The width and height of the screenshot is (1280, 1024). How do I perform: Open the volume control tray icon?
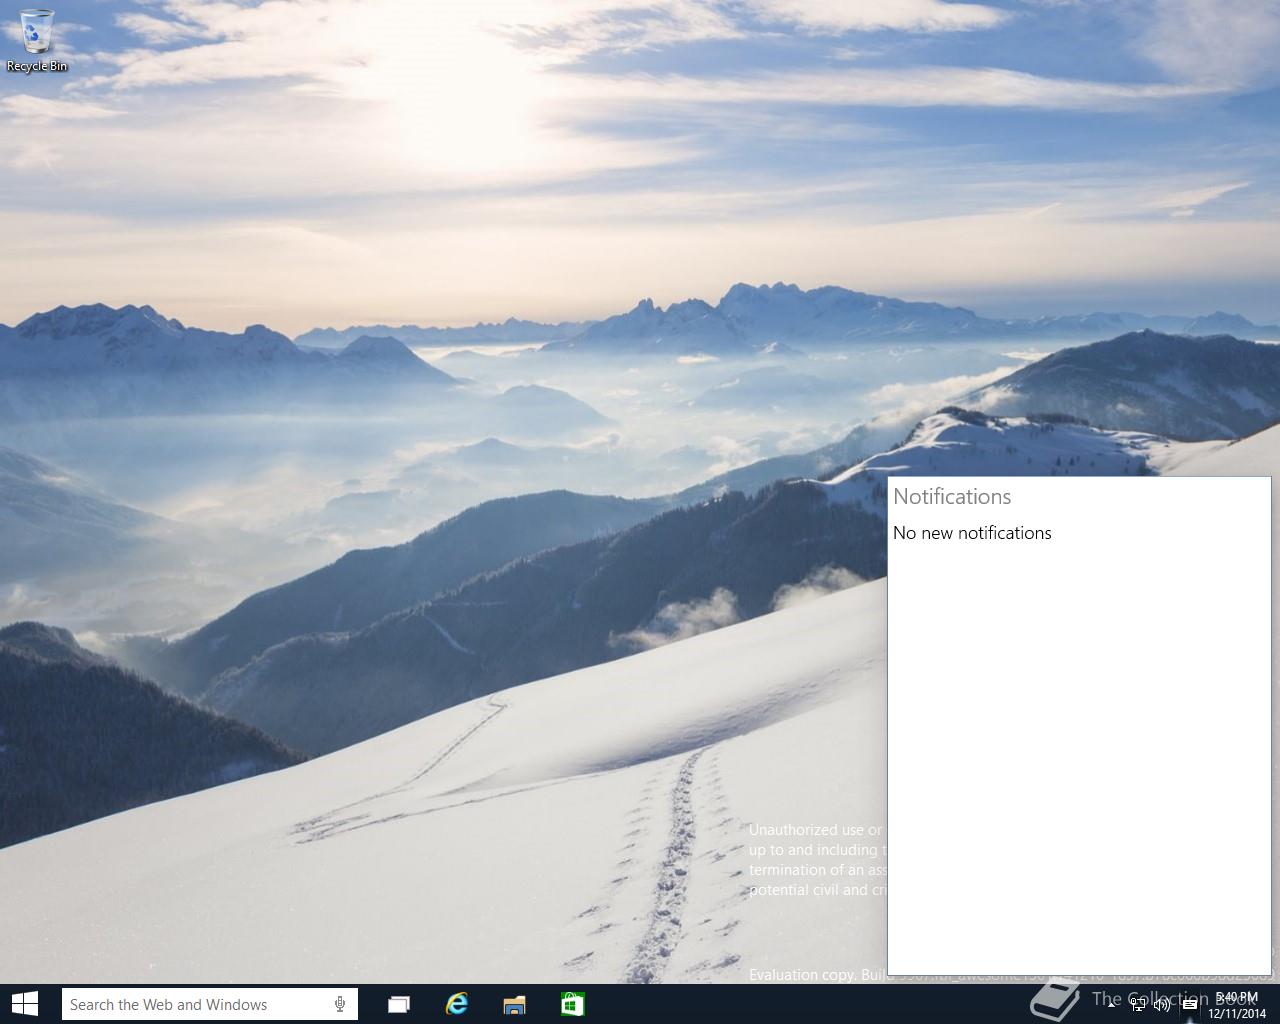coord(1162,1005)
